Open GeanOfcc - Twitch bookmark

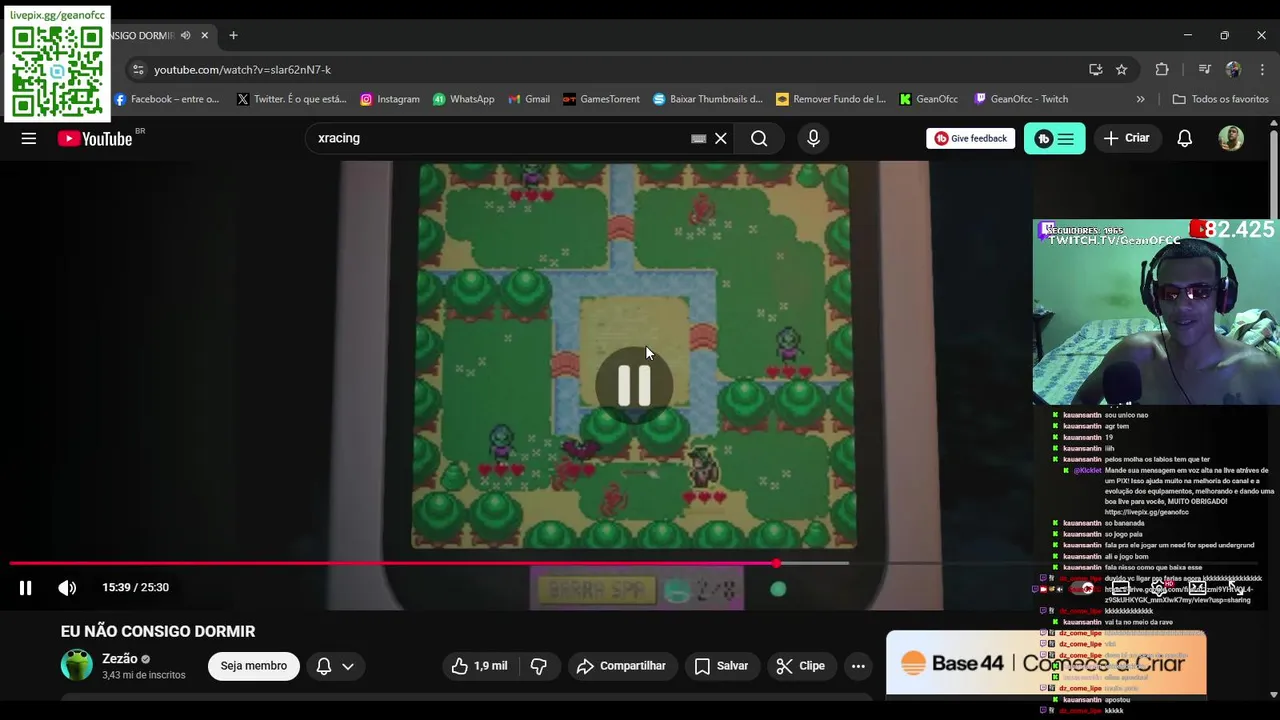(x=1021, y=99)
